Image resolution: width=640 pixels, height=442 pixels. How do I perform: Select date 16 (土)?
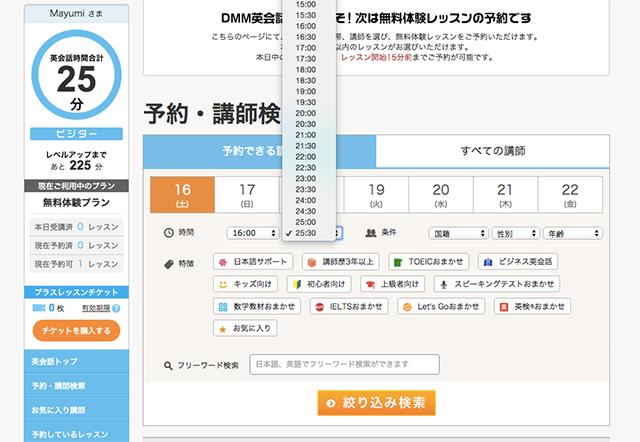tap(182, 195)
